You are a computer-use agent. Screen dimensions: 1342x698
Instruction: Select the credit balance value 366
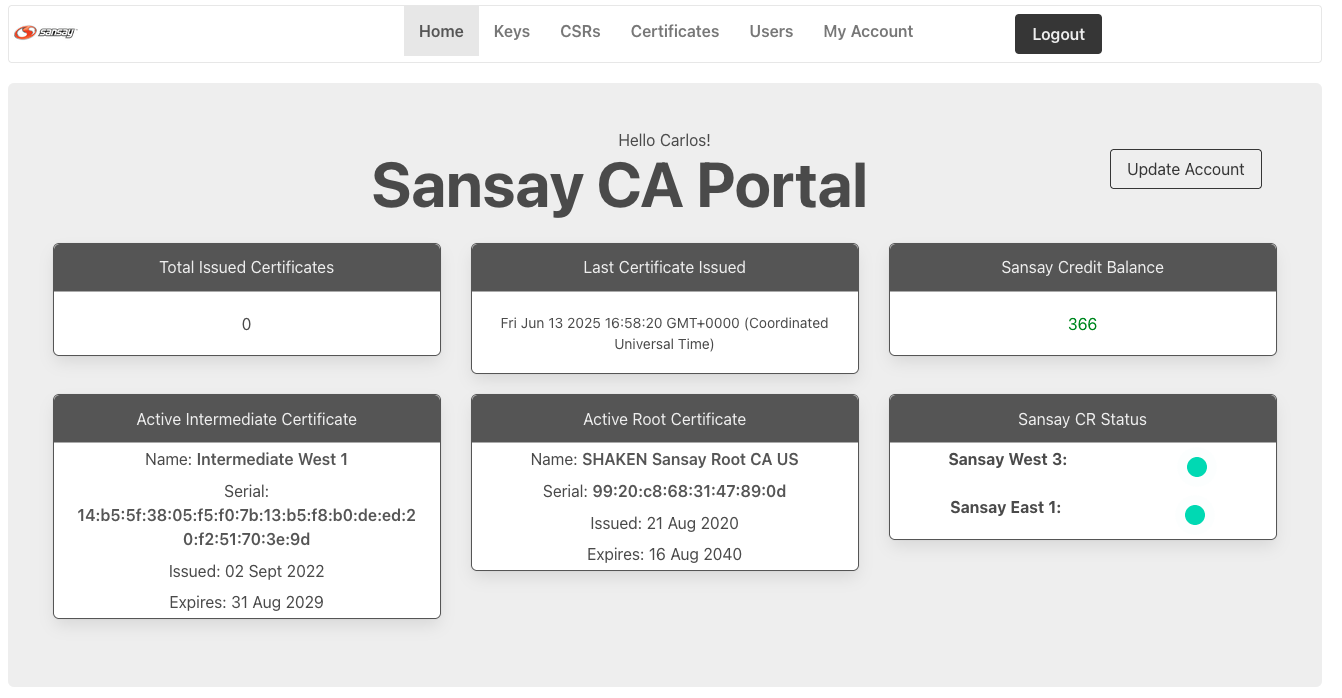point(1082,324)
